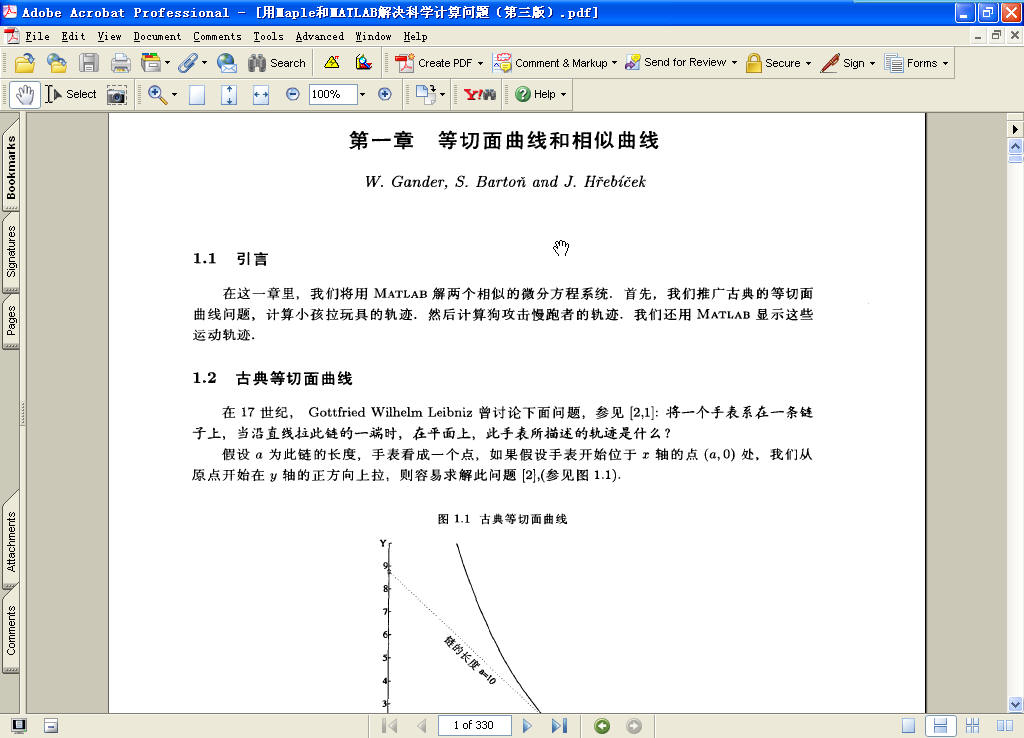1024x738 pixels.
Task: Expand the Zoom tool options arrow
Action: (x=174, y=95)
